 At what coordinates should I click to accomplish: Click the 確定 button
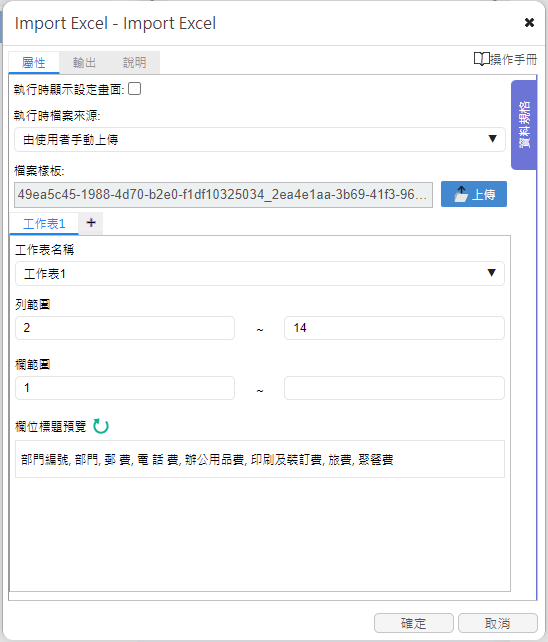click(414, 623)
